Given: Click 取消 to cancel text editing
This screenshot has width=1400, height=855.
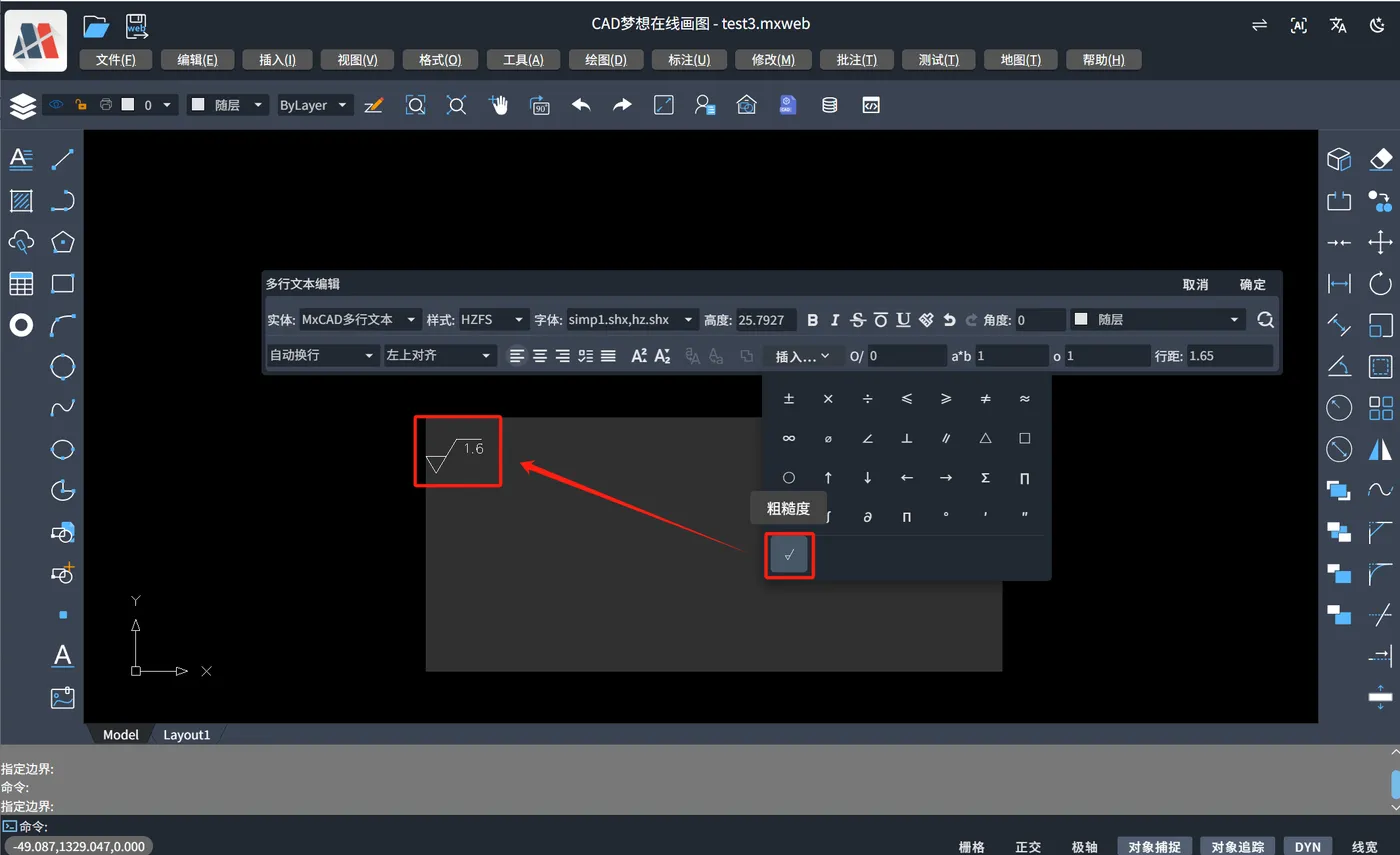Looking at the screenshot, I should coord(1195,284).
